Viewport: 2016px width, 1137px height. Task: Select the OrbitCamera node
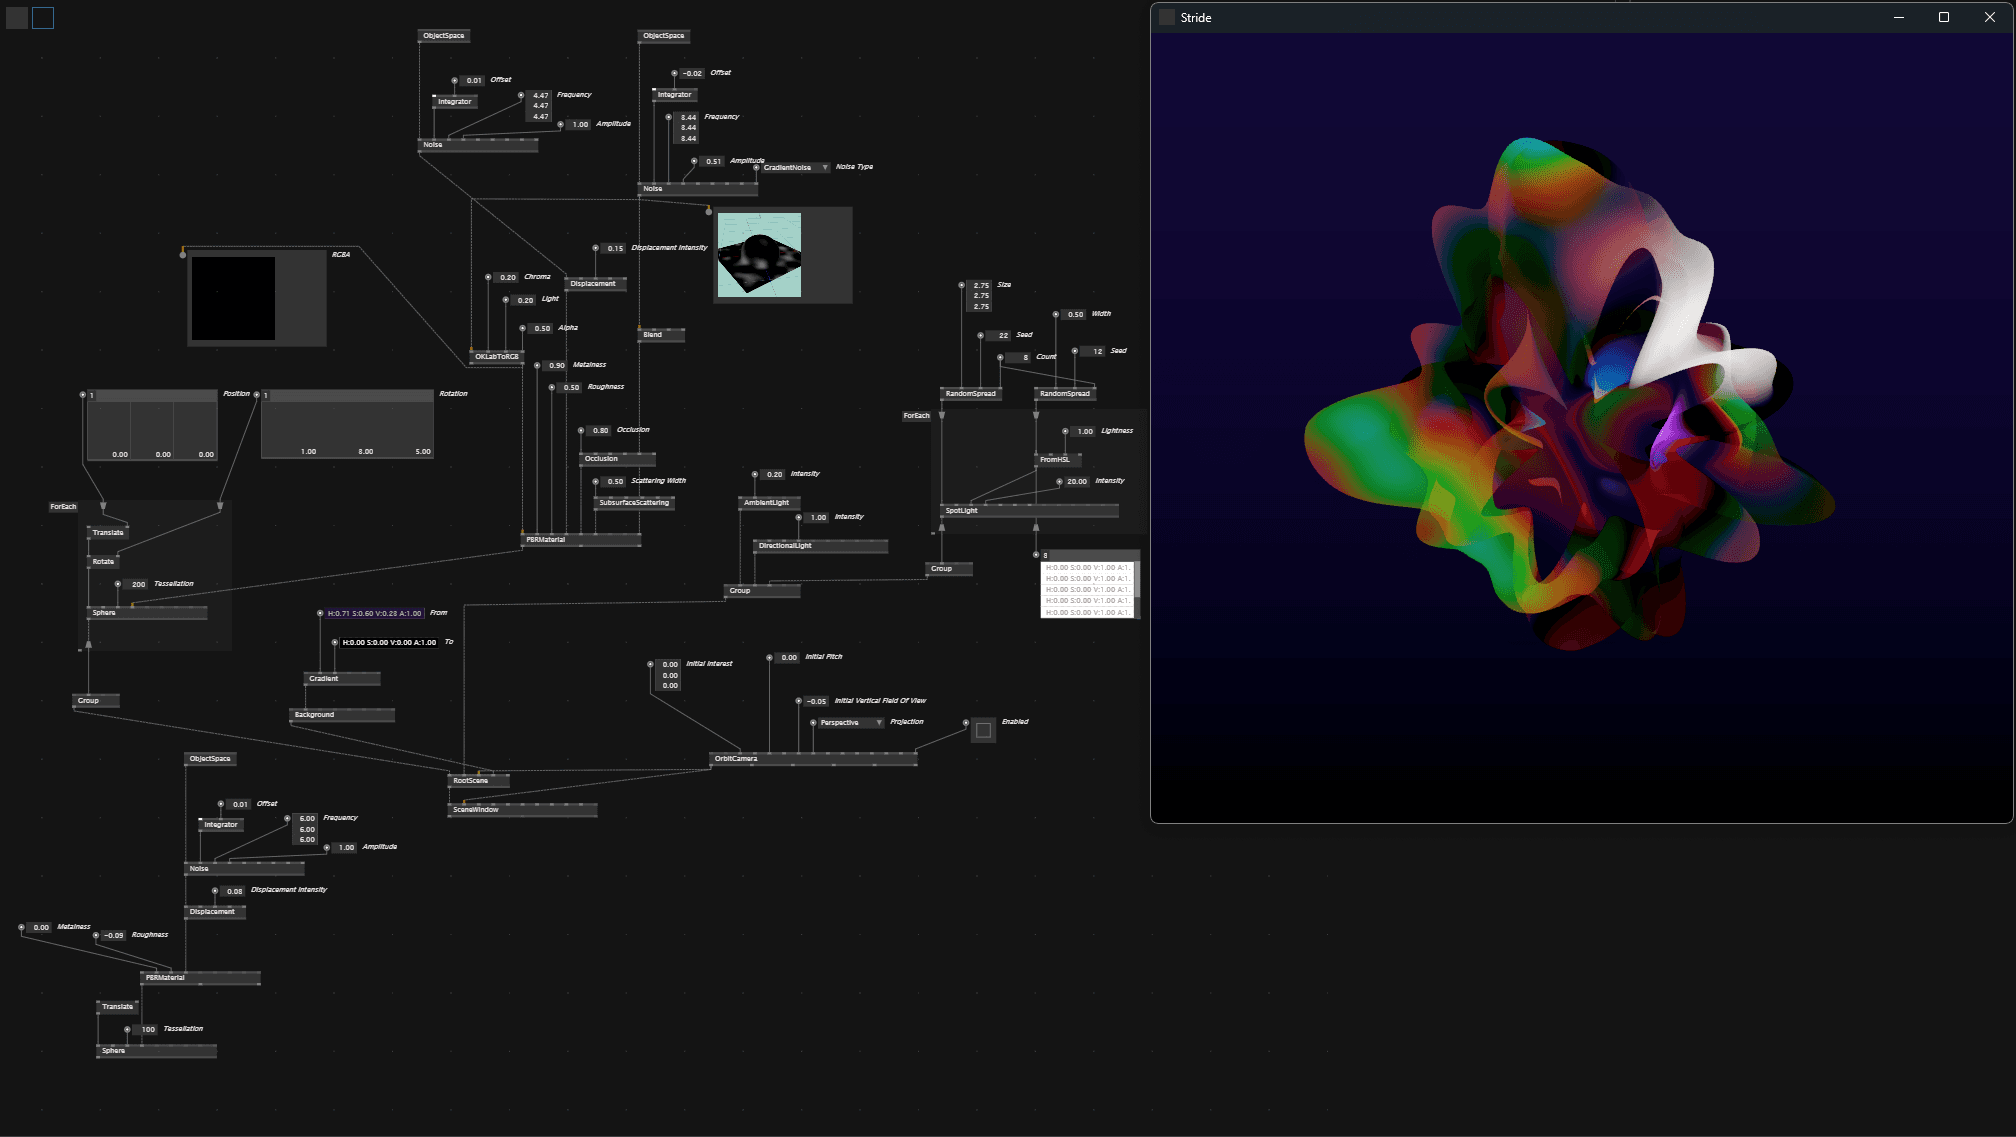(737, 759)
